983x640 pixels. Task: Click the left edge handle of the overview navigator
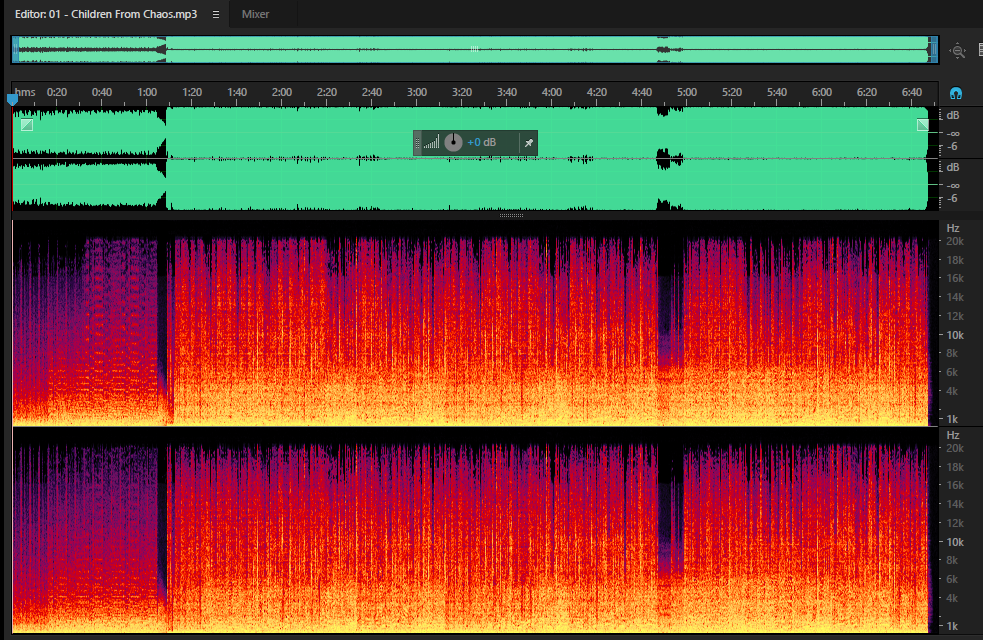[x=15, y=50]
